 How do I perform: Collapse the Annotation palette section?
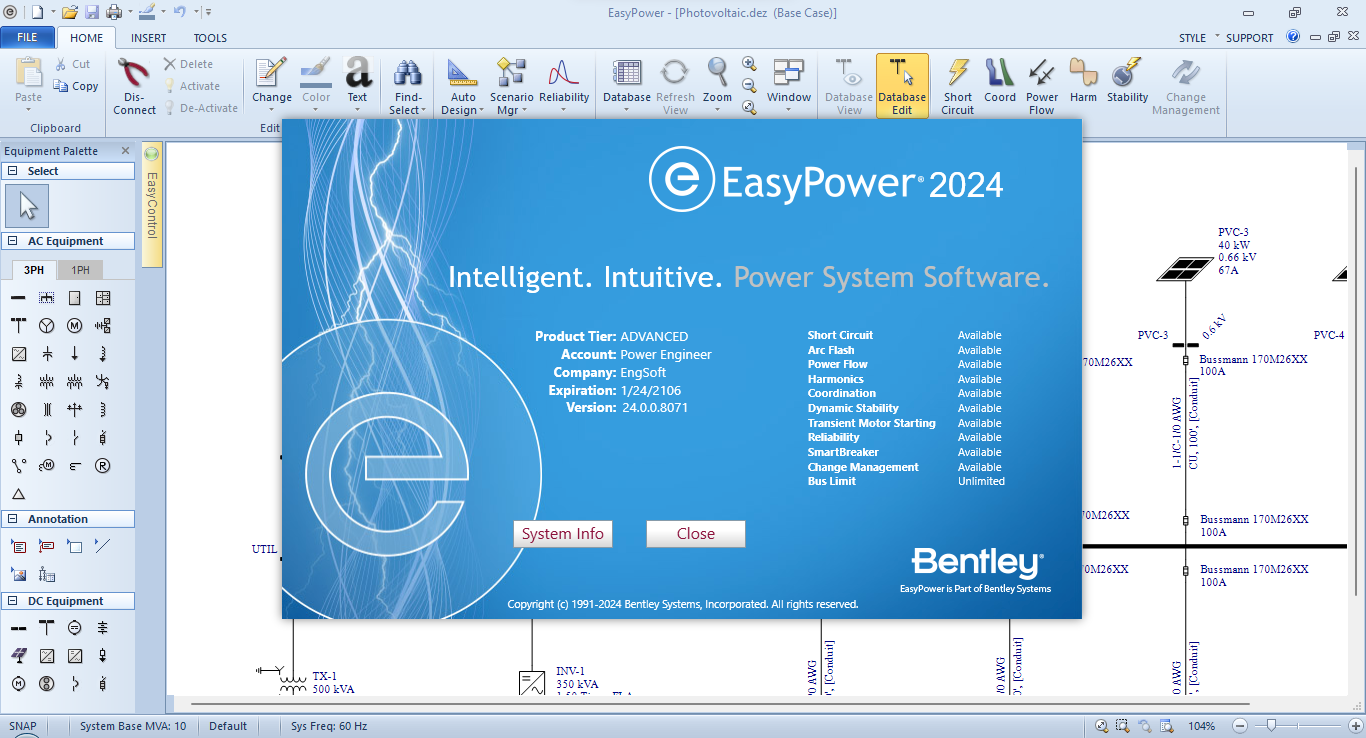pyautogui.click(x=13, y=519)
